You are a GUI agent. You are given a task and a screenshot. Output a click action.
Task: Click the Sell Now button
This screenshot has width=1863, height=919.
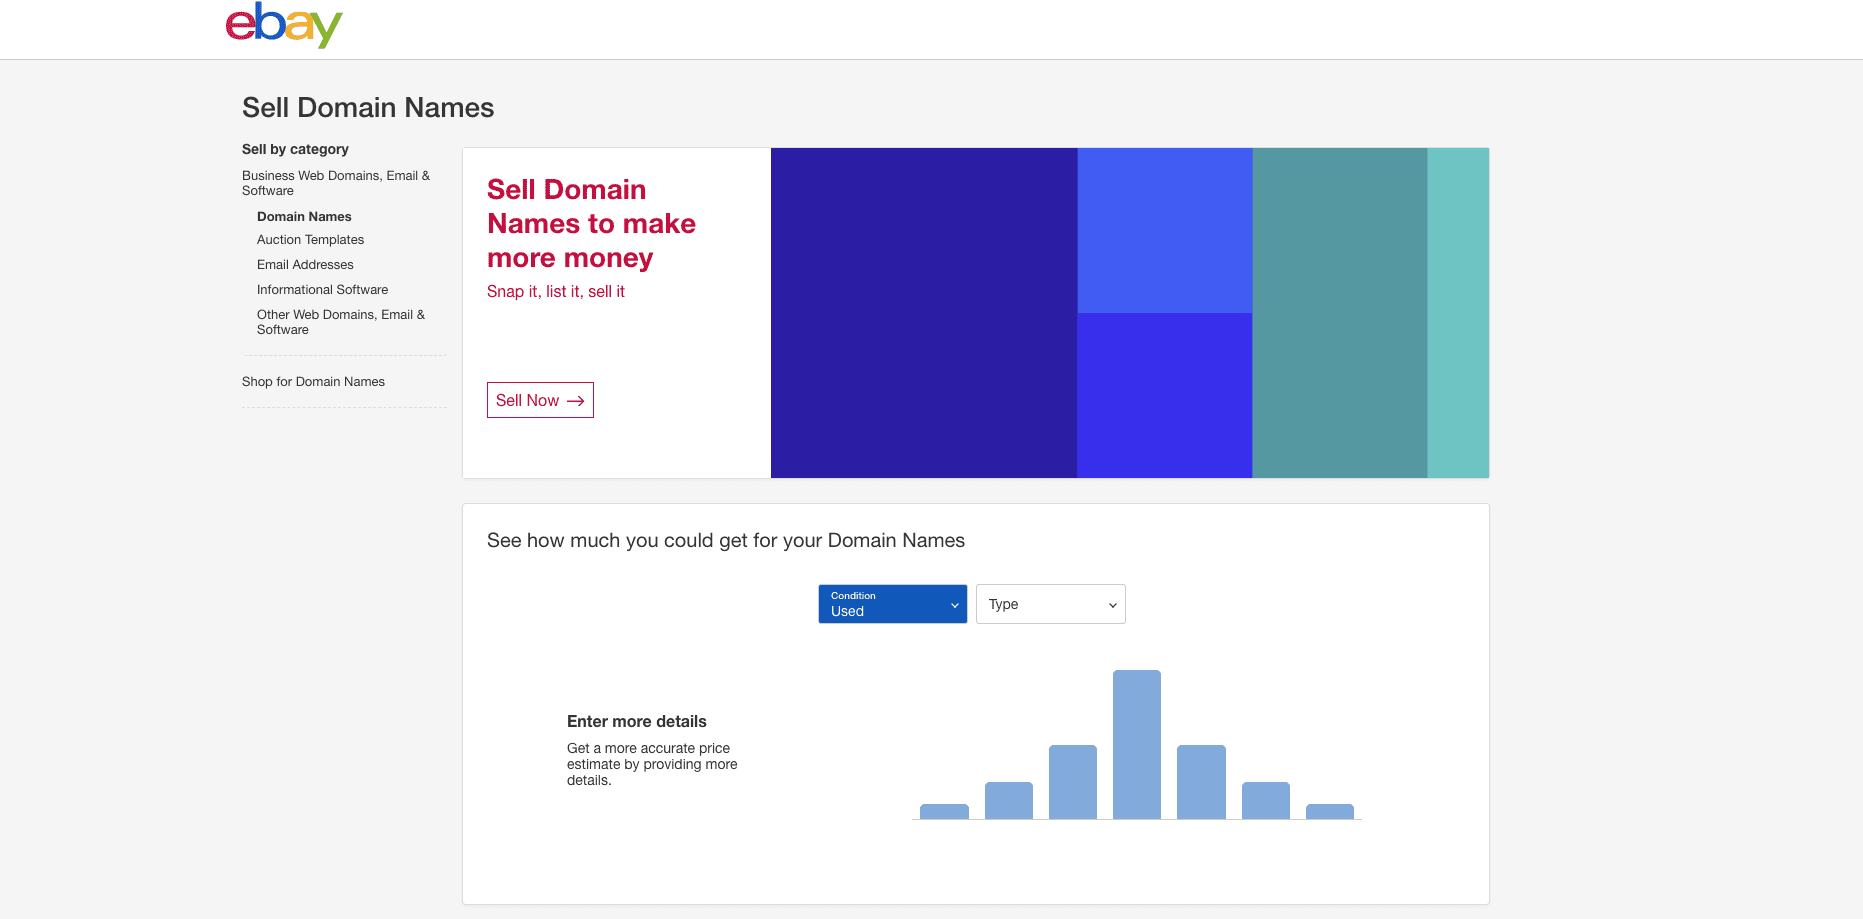(x=540, y=400)
